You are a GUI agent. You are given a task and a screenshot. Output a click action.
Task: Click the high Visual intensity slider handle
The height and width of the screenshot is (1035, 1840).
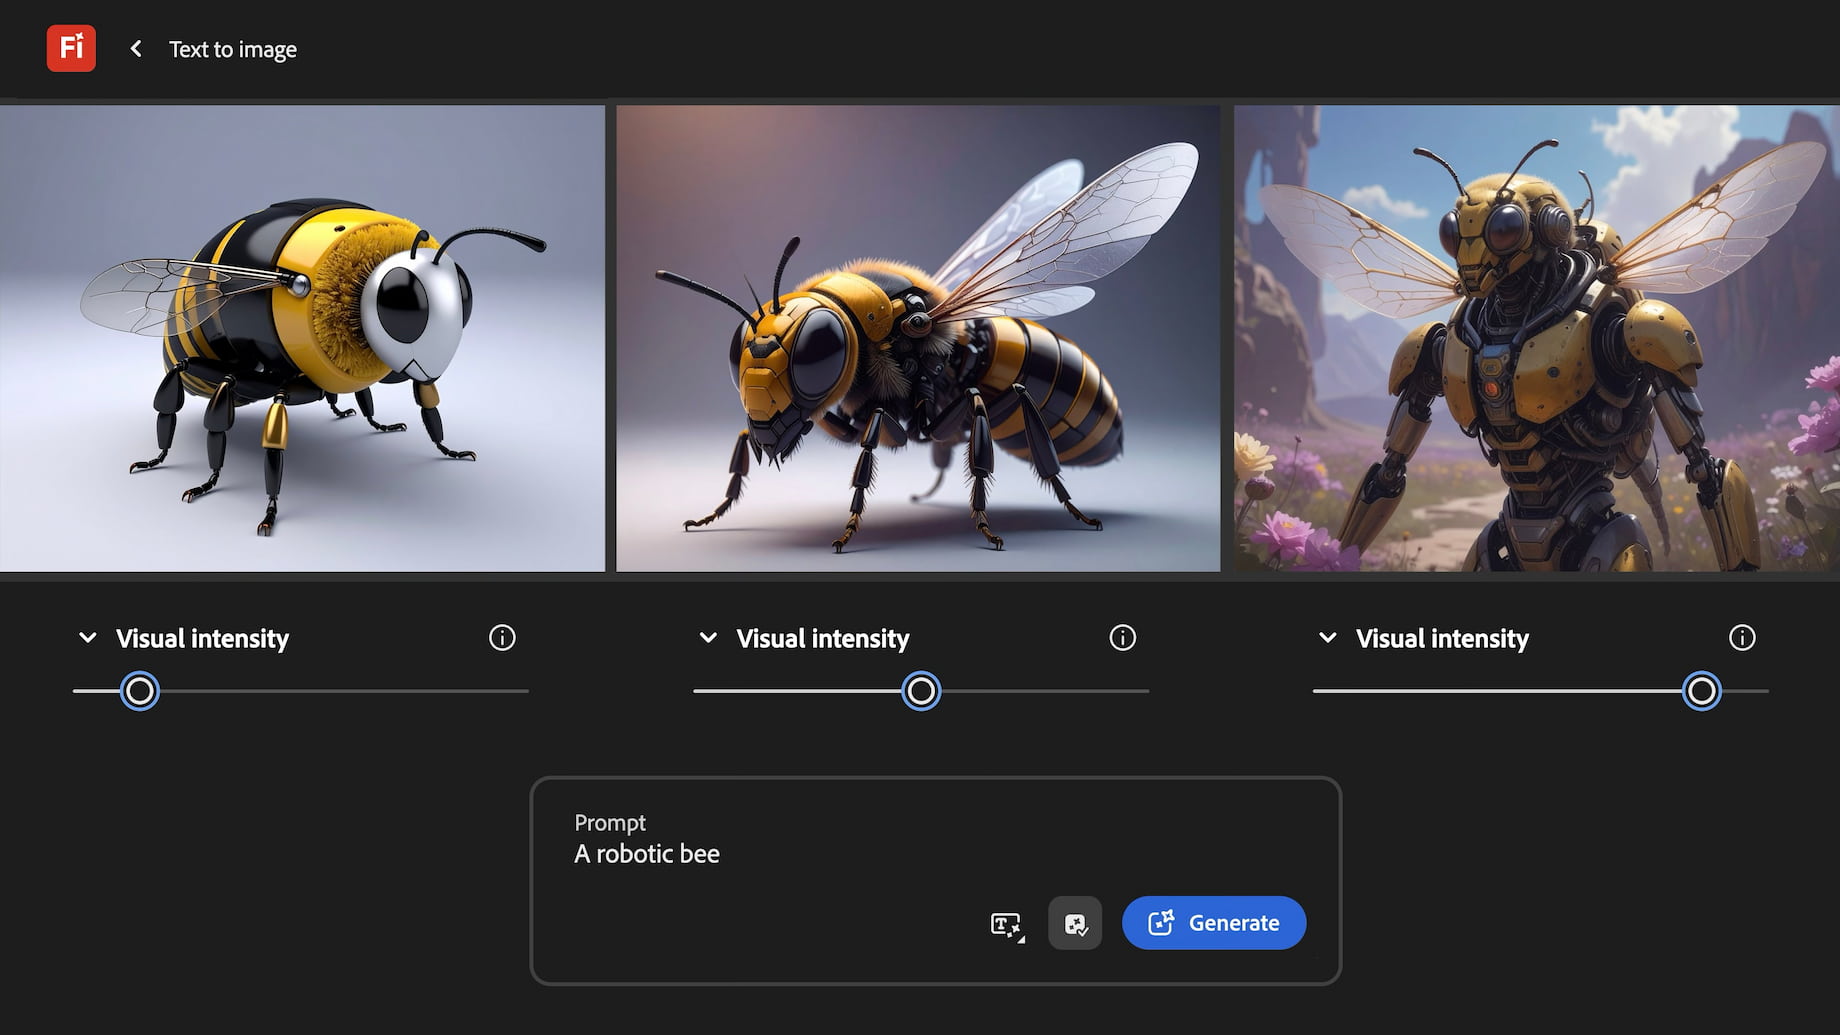tap(1701, 691)
